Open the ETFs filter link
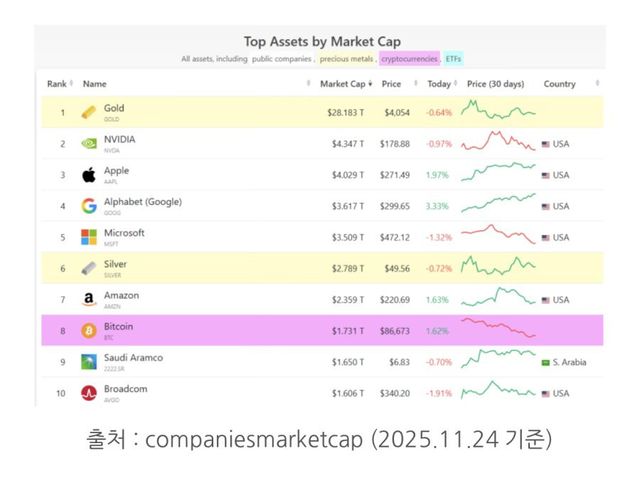 [453, 59]
